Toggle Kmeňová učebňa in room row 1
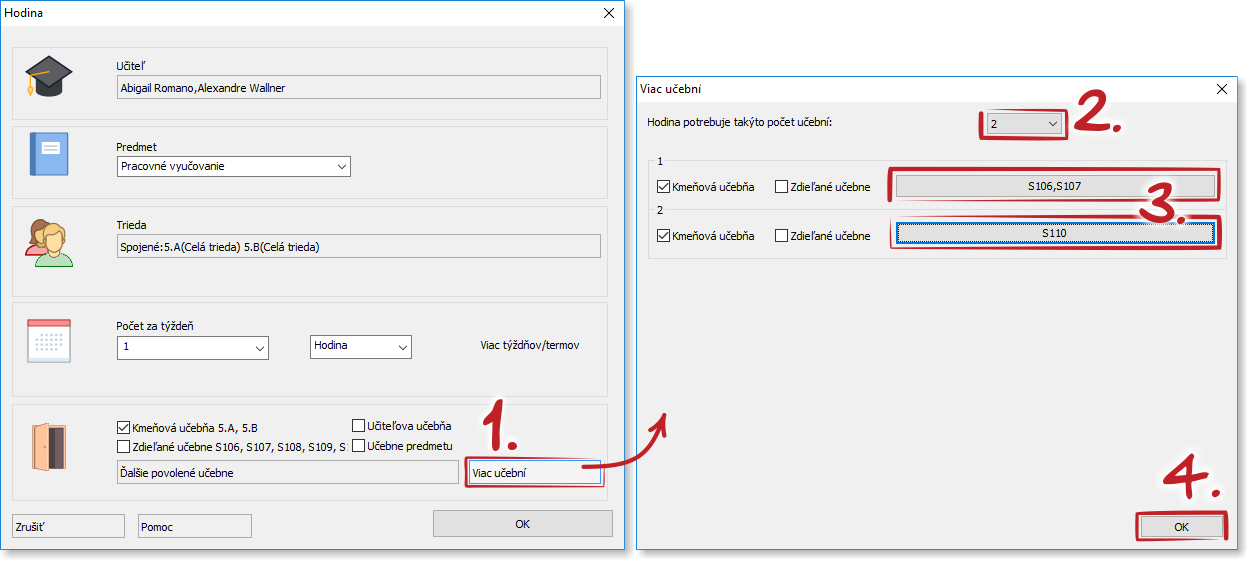Viewport: 1248px width, 561px height. [x=663, y=186]
